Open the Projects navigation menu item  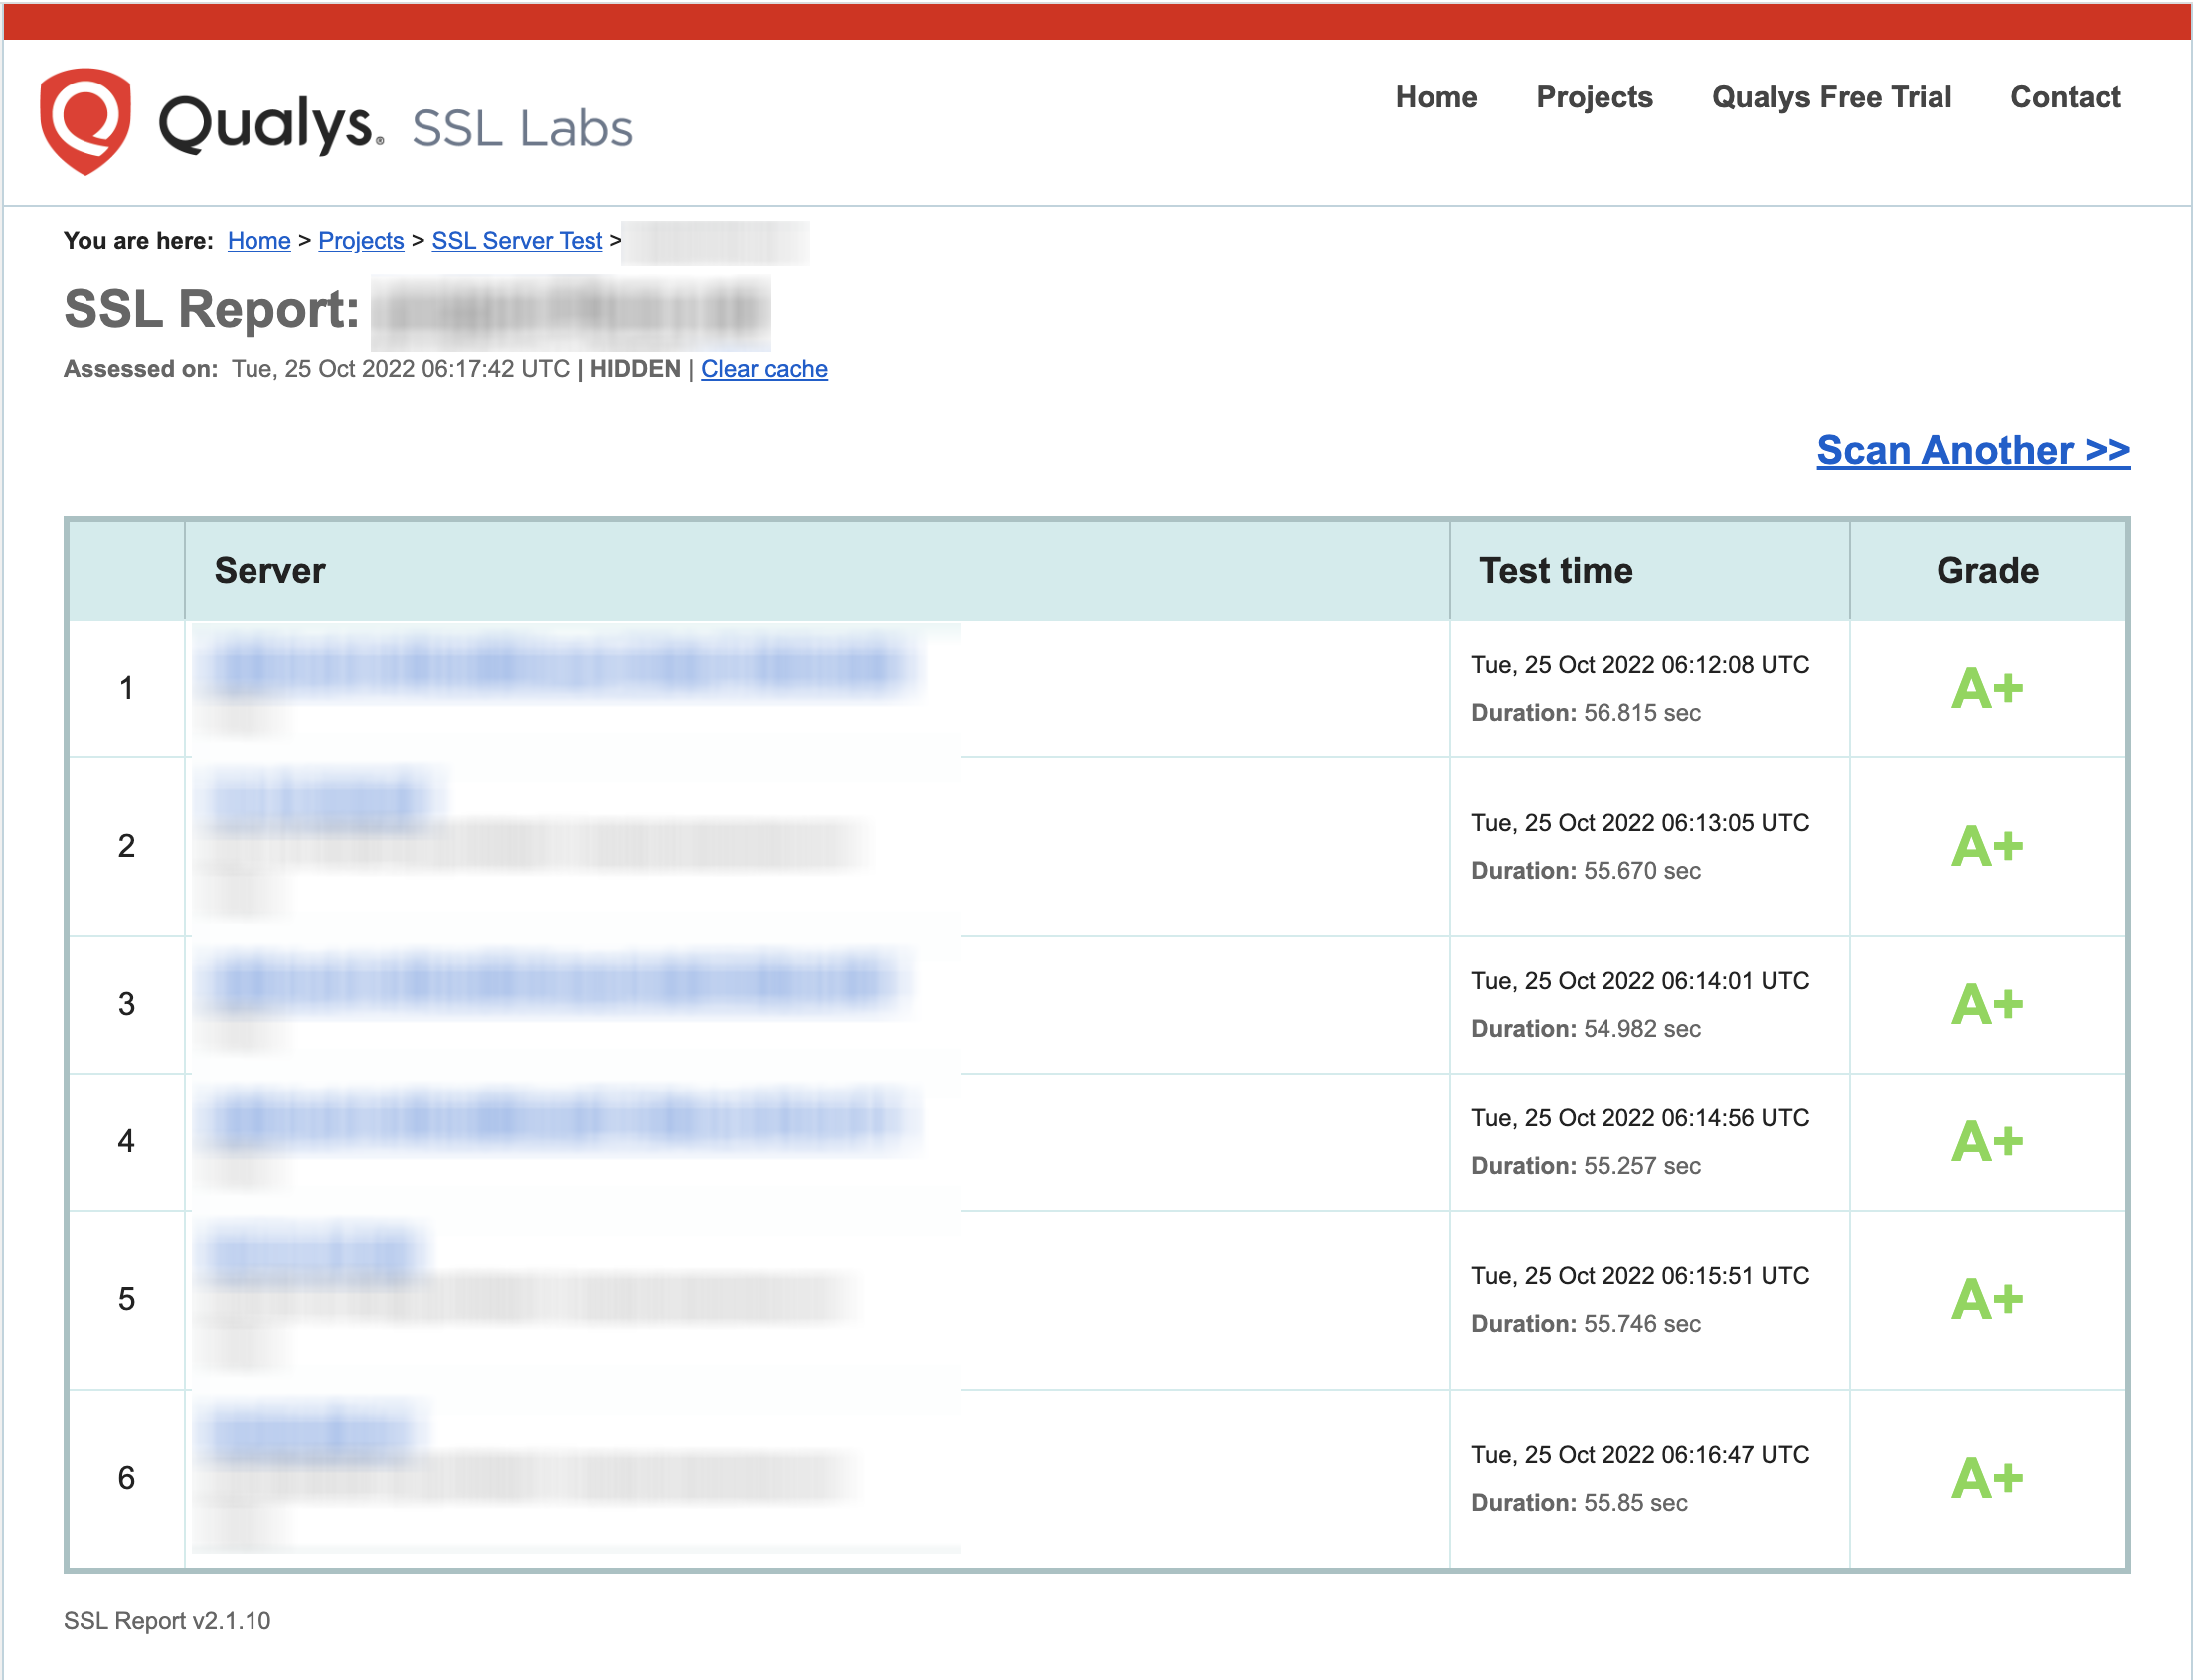[1594, 97]
